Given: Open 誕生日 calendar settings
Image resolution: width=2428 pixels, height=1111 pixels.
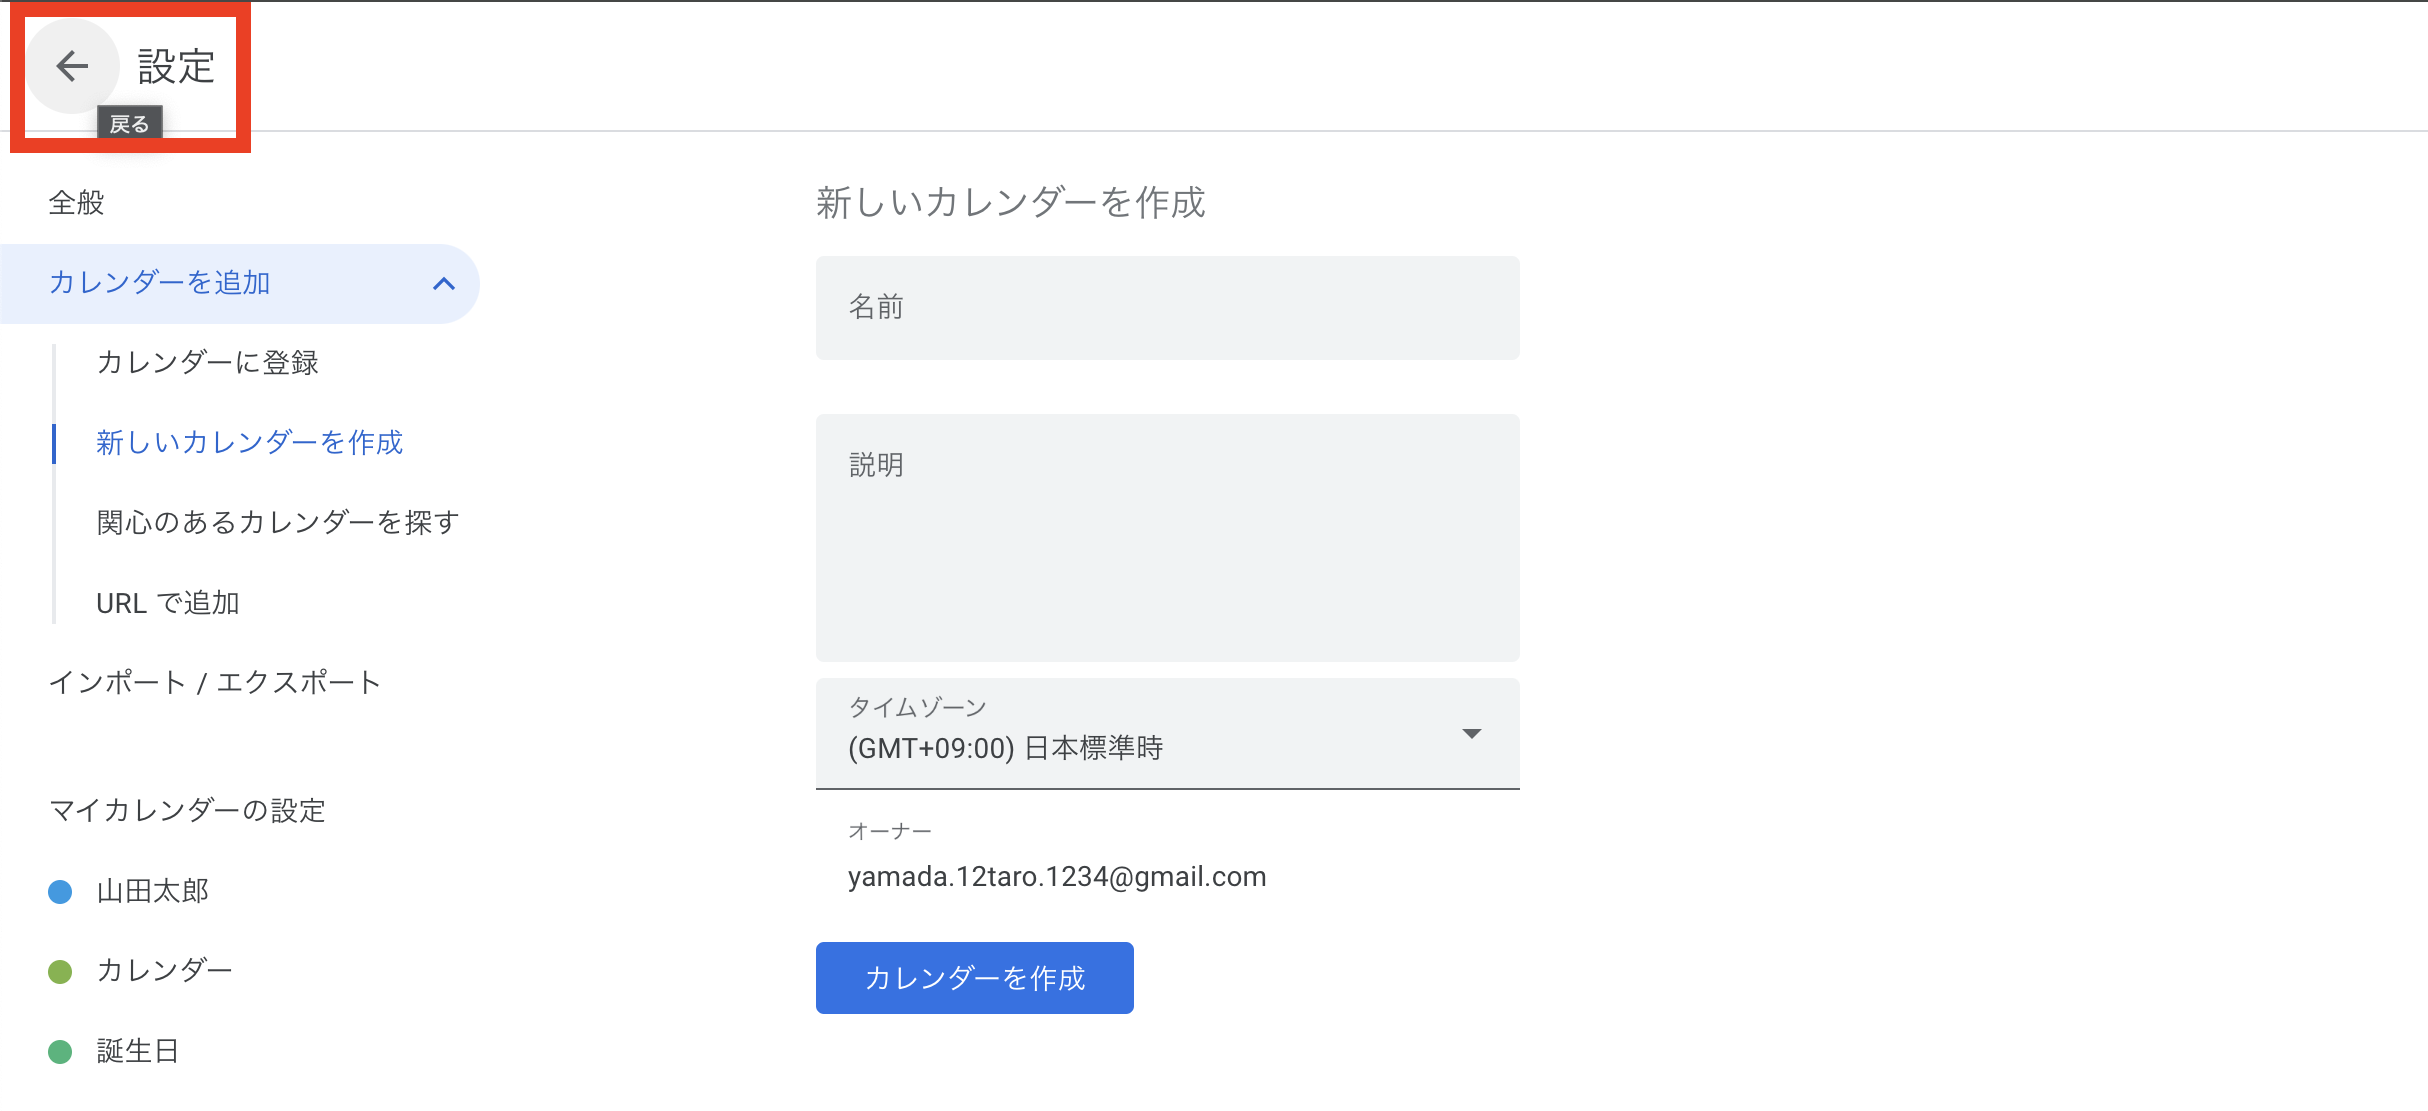Looking at the screenshot, I should pos(138,1051).
